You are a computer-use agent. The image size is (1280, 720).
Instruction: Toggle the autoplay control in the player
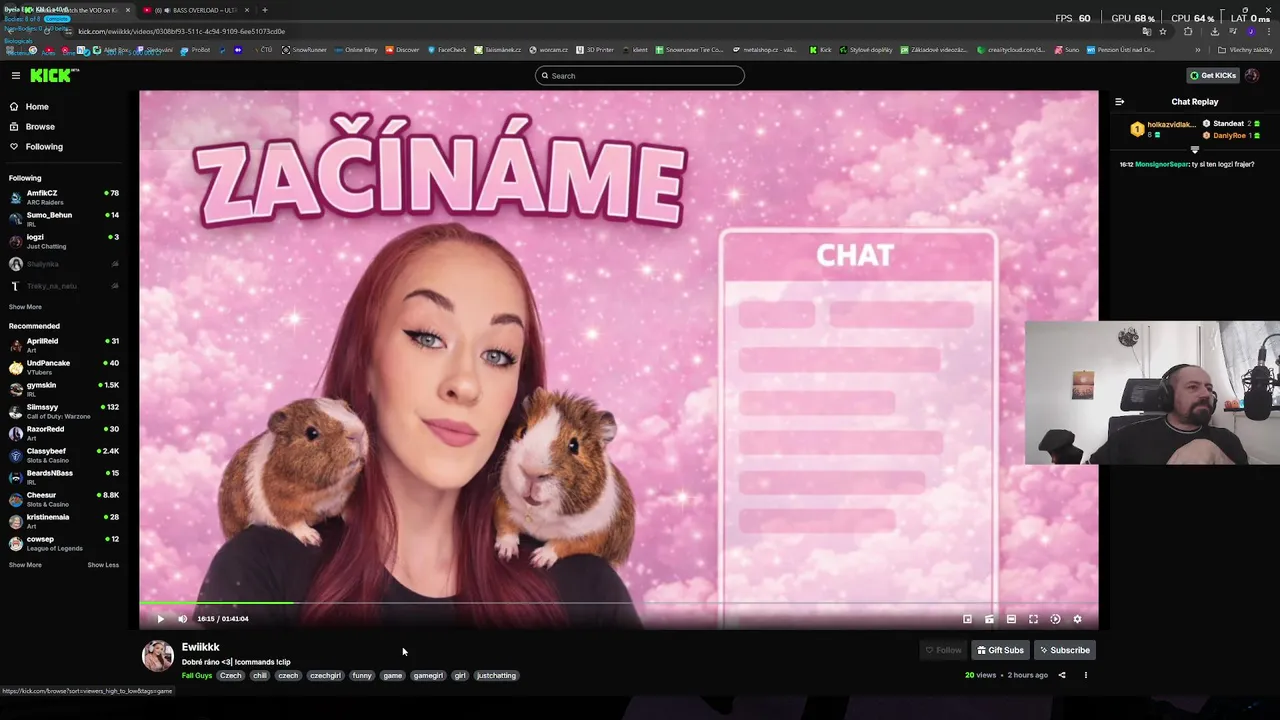[1055, 619]
